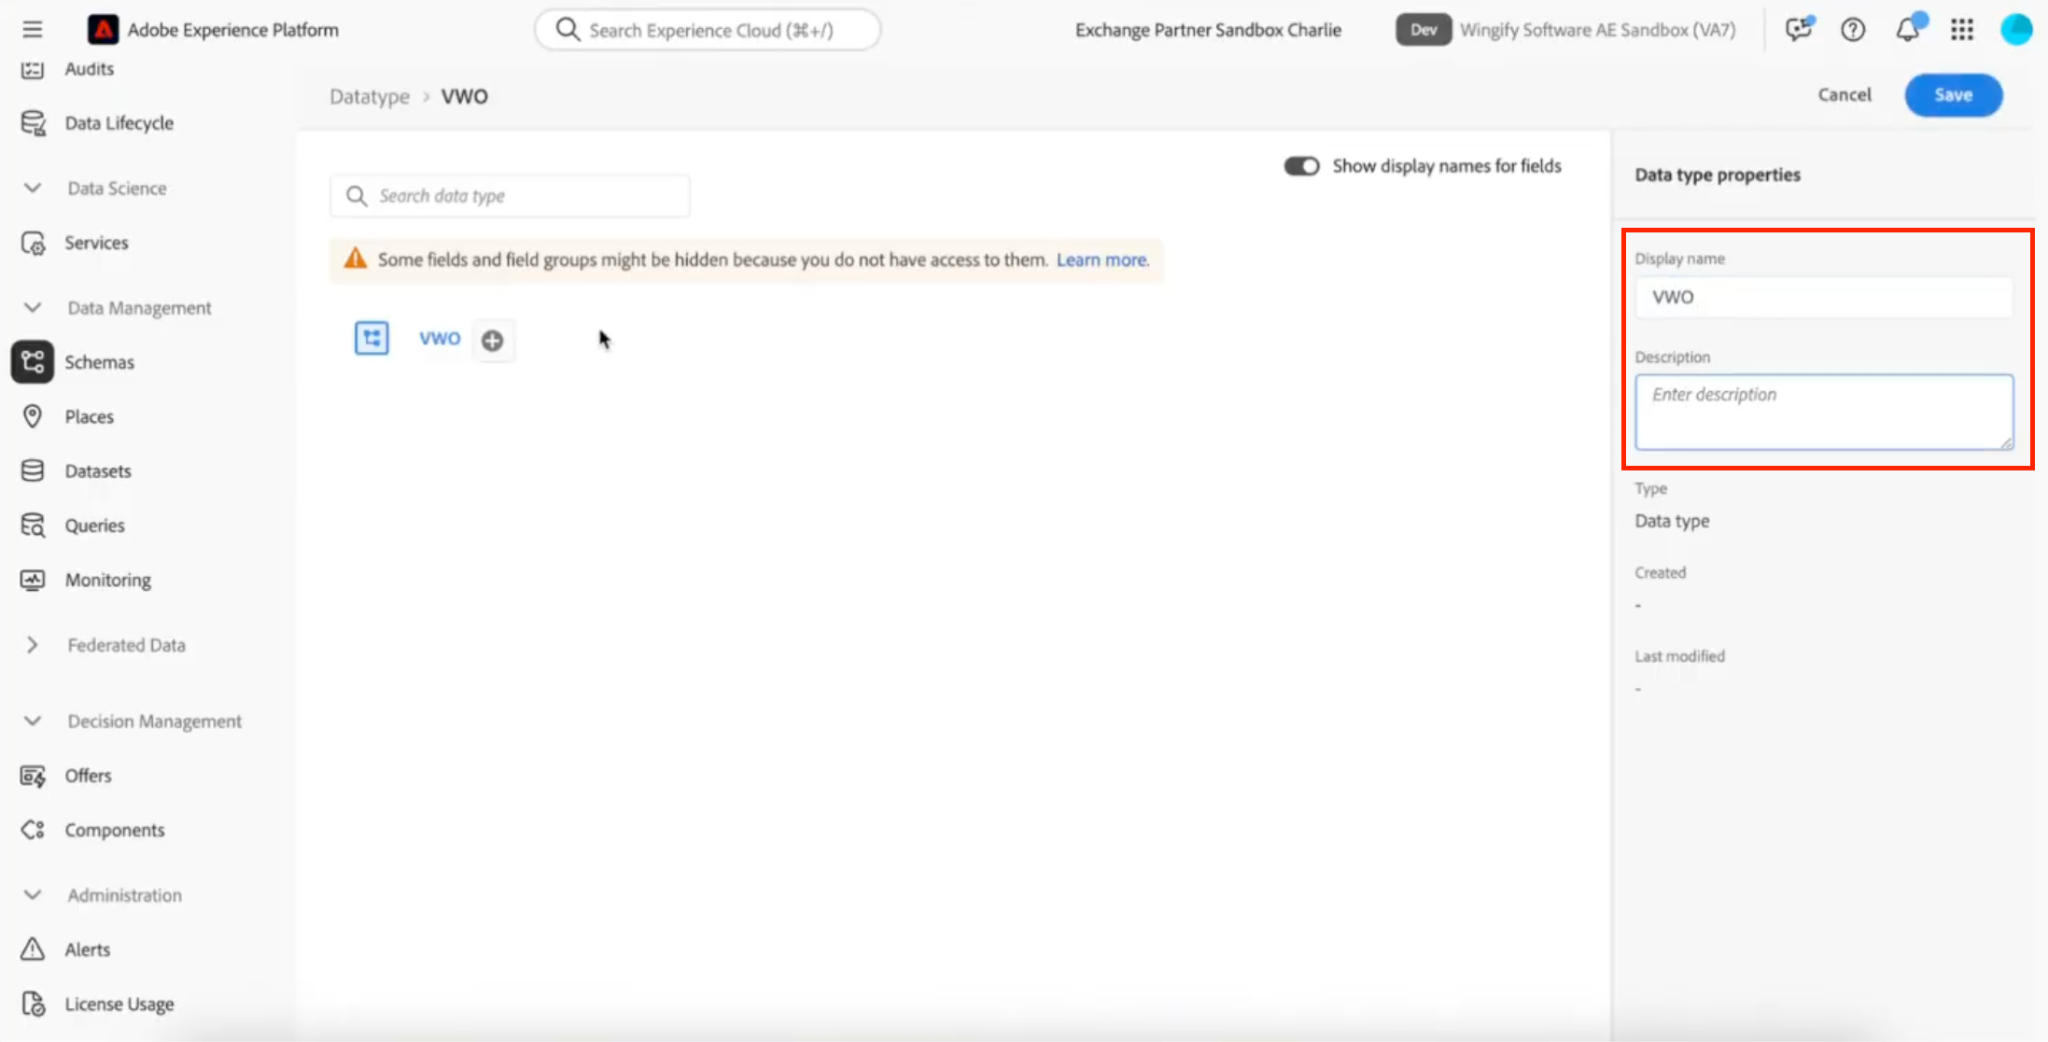Click the Datatype breadcrumb link
The image size is (2048, 1042).
click(370, 97)
